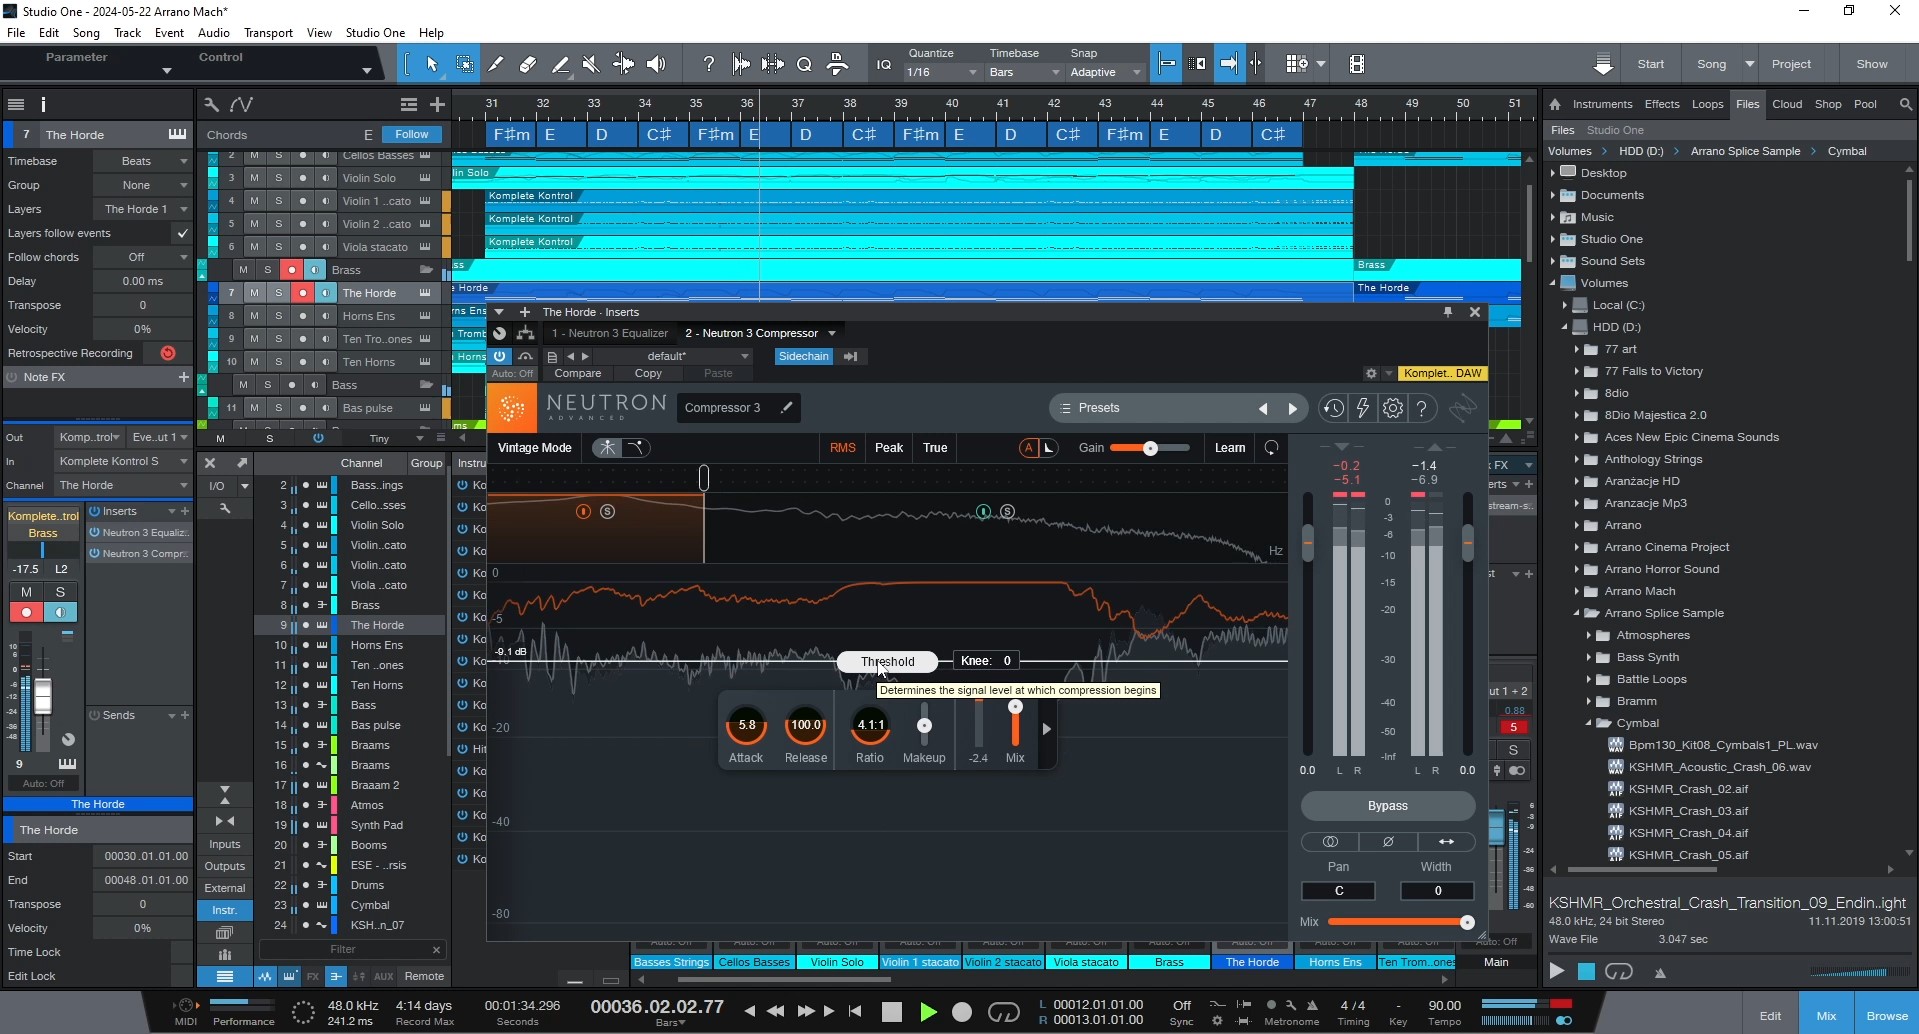Mute The Horde track in arrangement
This screenshot has height=1034, width=1919.
[255, 293]
